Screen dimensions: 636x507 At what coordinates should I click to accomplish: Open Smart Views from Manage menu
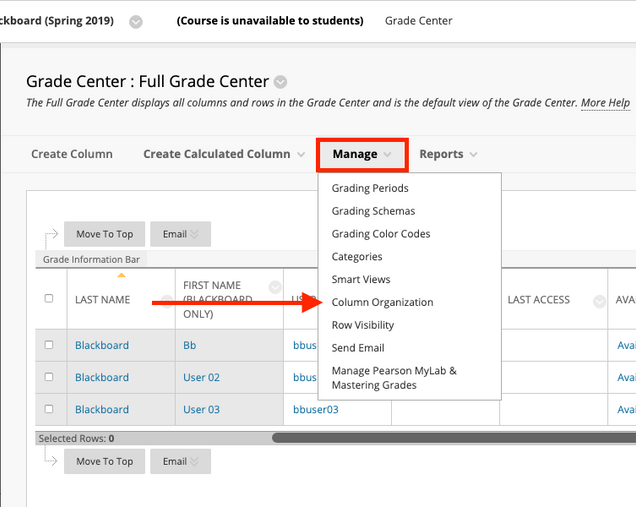click(x=361, y=279)
